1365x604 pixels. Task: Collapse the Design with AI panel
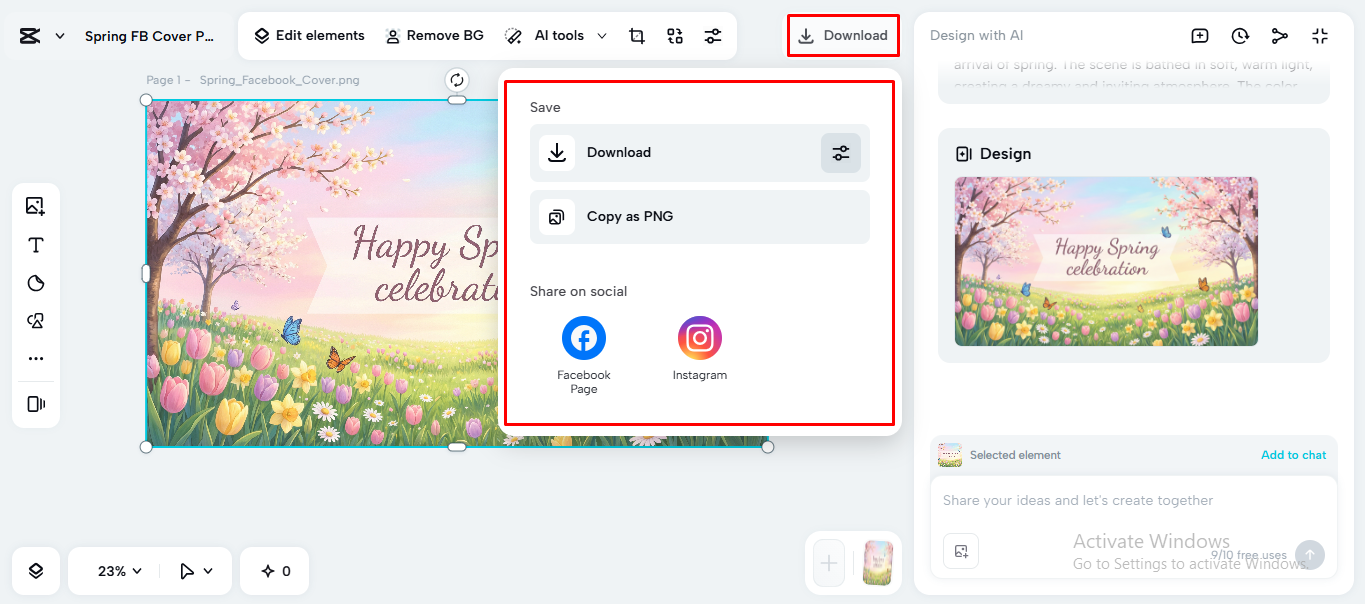point(1320,36)
